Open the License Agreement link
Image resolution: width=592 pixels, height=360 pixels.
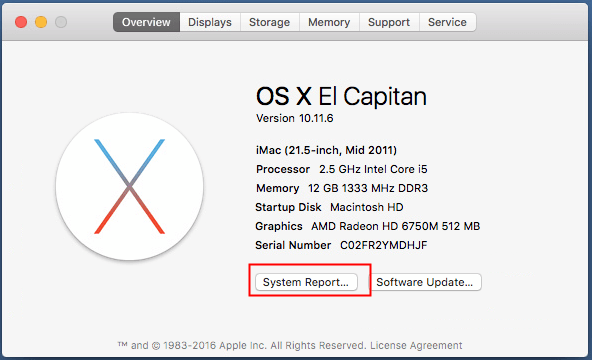tap(416, 345)
